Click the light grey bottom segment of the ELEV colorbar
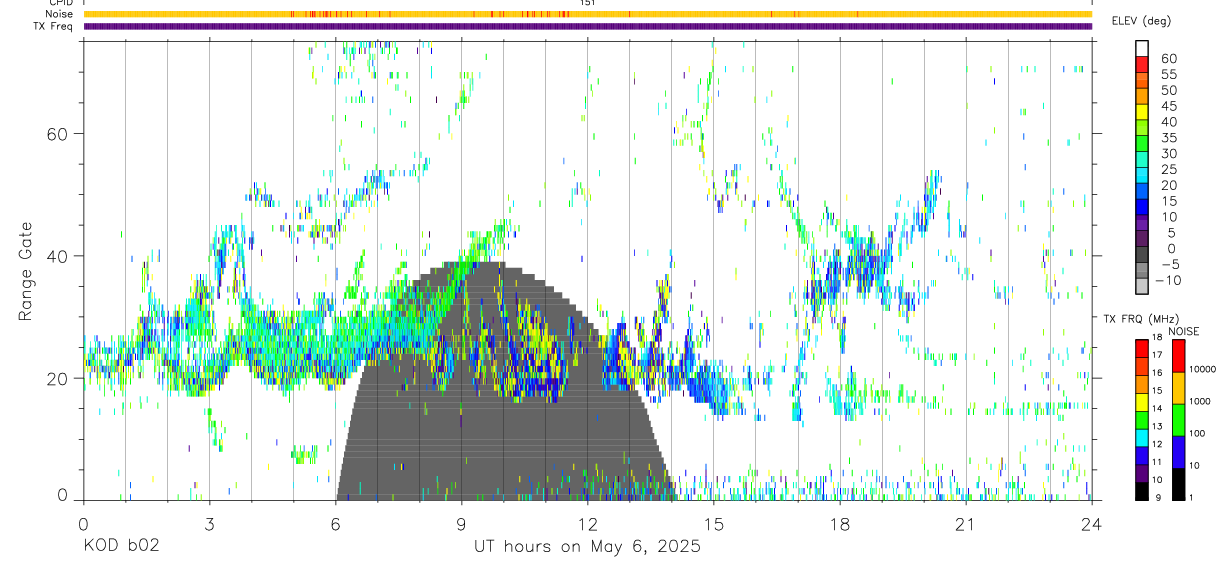 [1142, 287]
